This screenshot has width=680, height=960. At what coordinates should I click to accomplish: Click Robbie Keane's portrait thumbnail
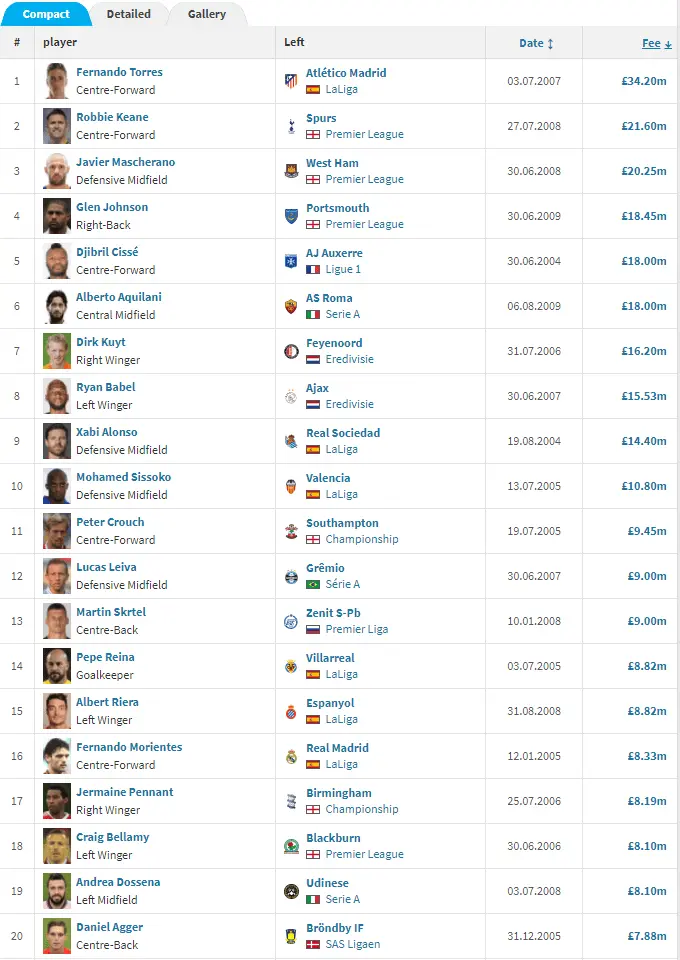(x=57, y=126)
